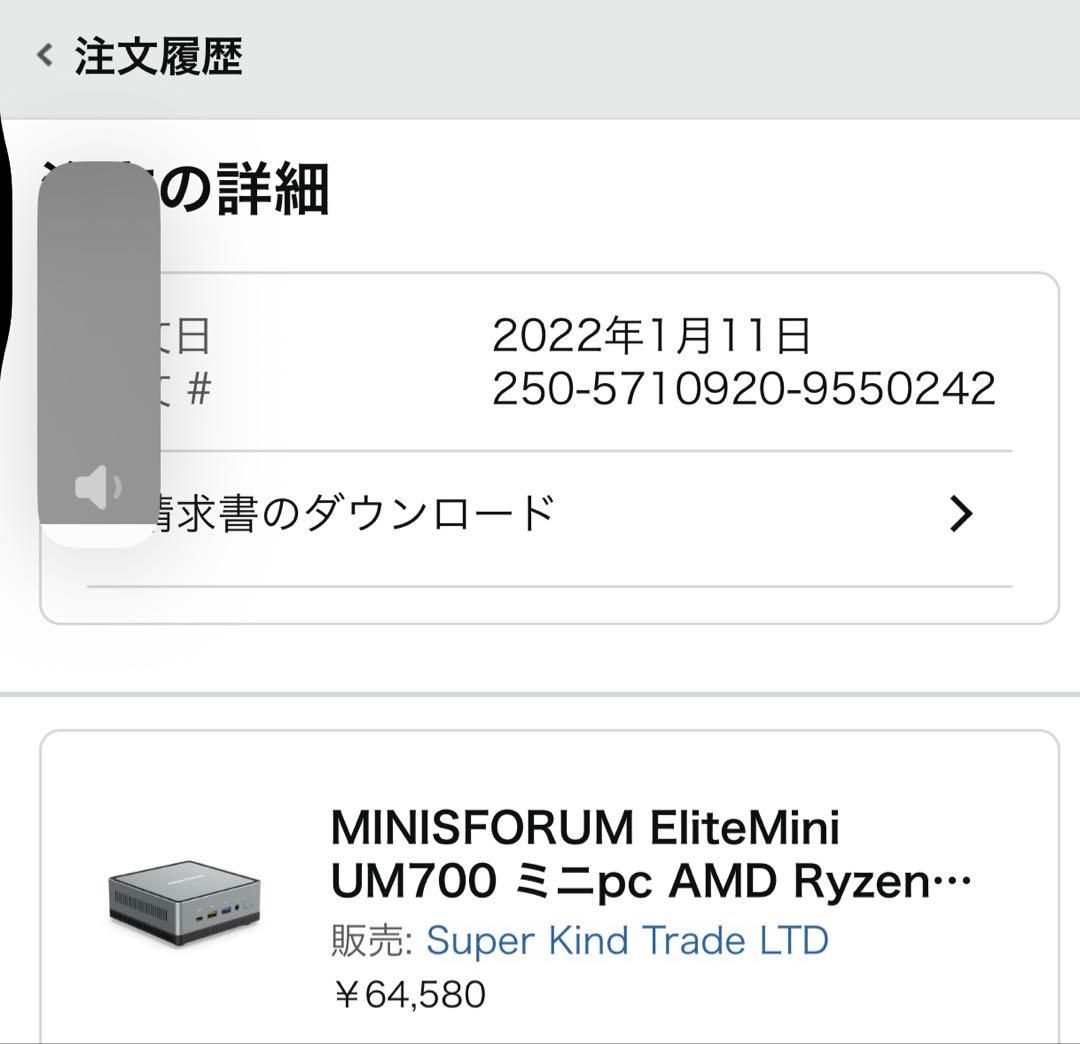The image size is (1080, 1044).
Task: Tap order number 250-5710920-9550242
Action: 745,386
